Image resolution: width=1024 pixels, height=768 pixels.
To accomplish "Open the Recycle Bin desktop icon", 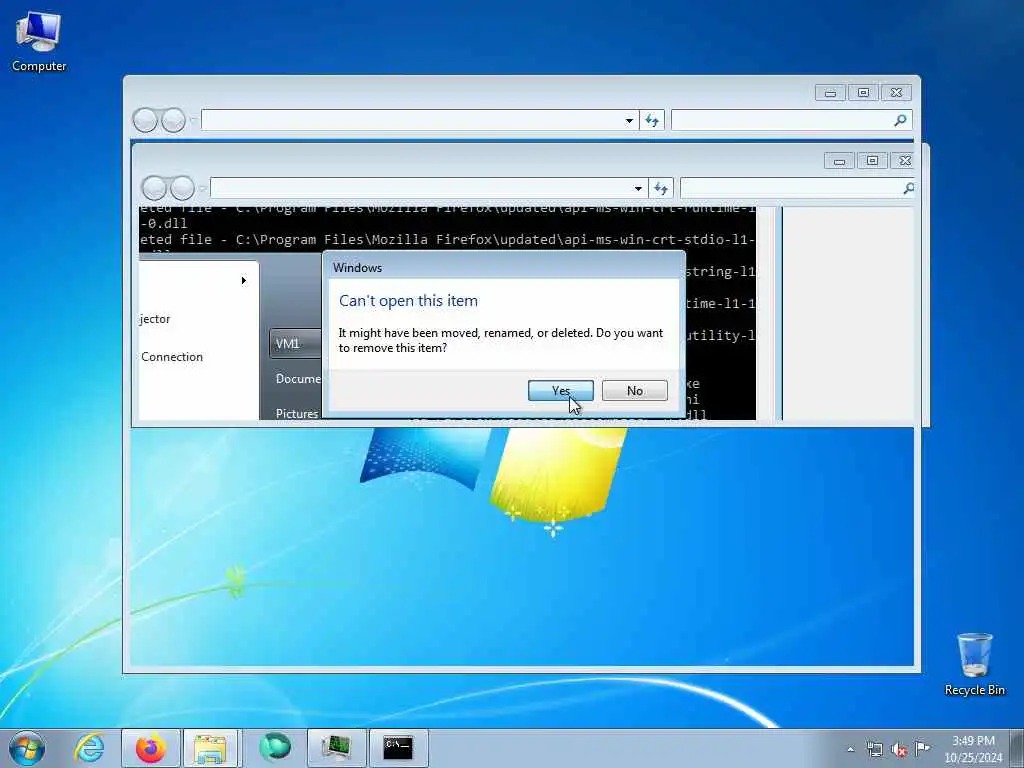I will click(974, 664).
